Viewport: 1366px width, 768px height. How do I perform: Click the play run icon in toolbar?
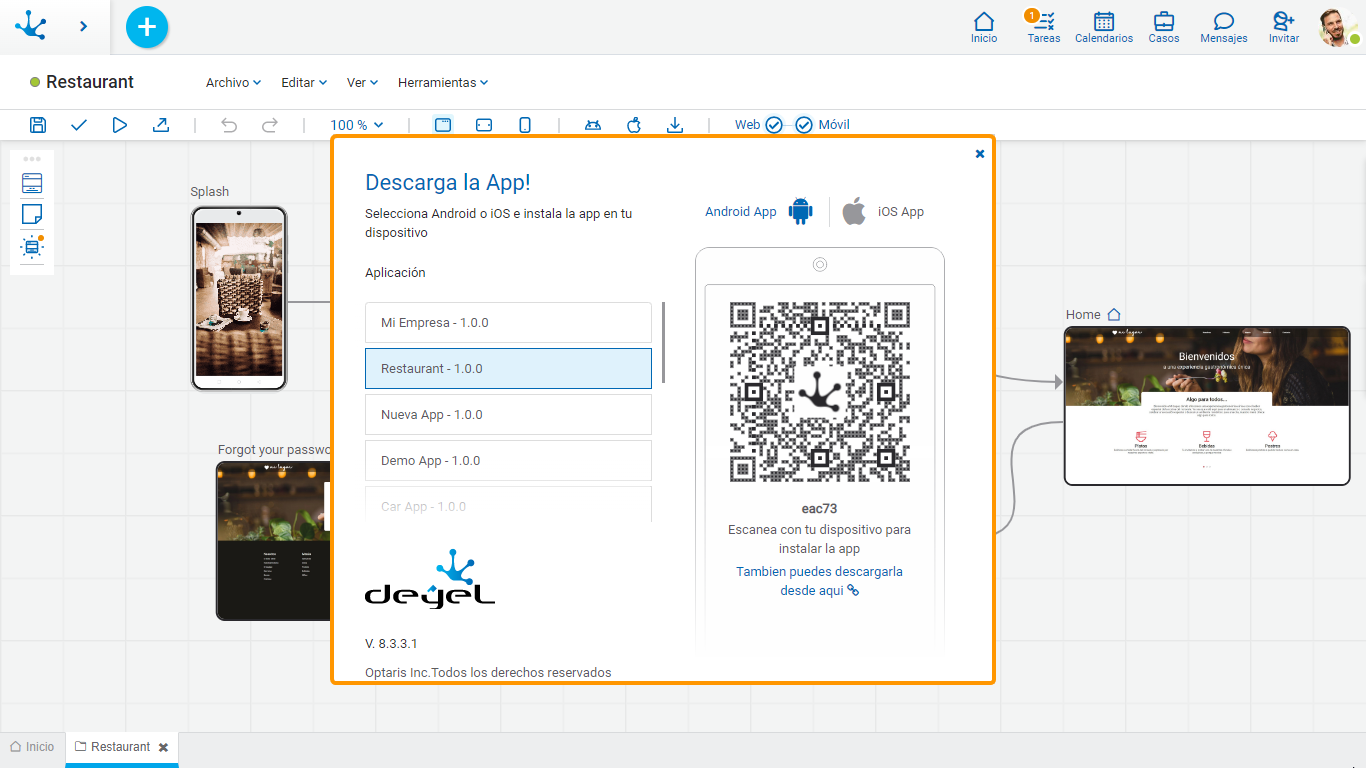(120, 125)
